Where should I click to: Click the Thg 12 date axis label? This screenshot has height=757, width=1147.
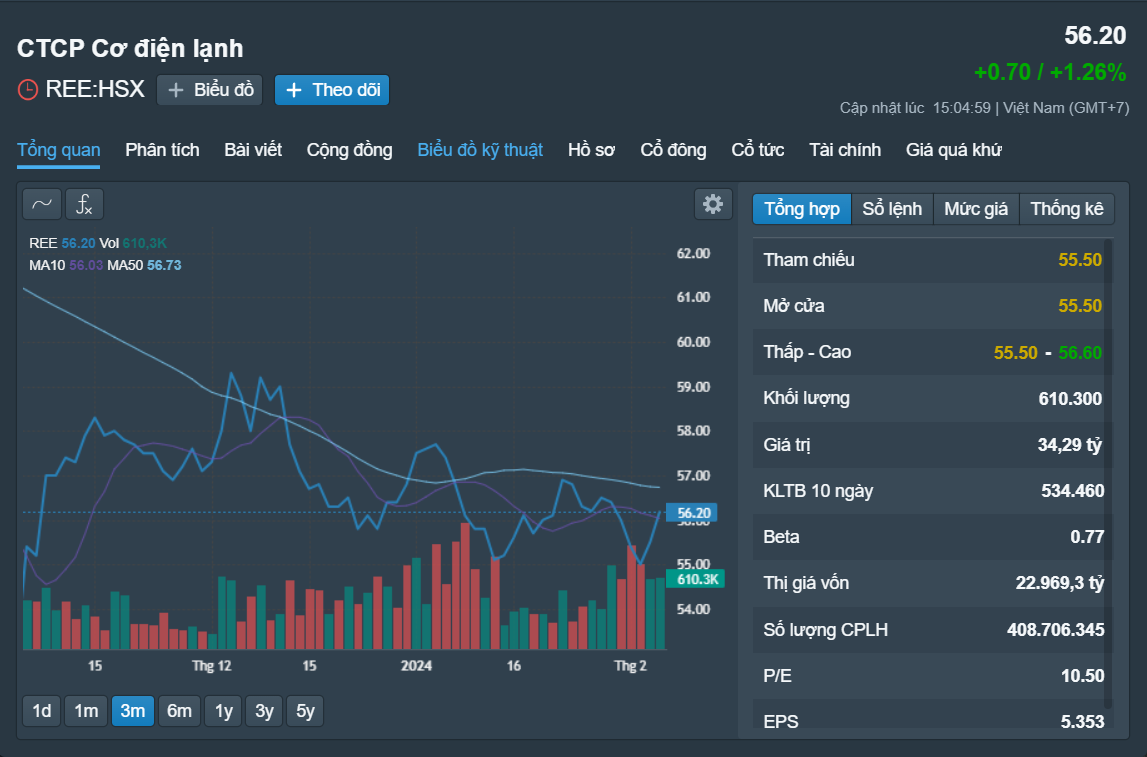point(211,666)
